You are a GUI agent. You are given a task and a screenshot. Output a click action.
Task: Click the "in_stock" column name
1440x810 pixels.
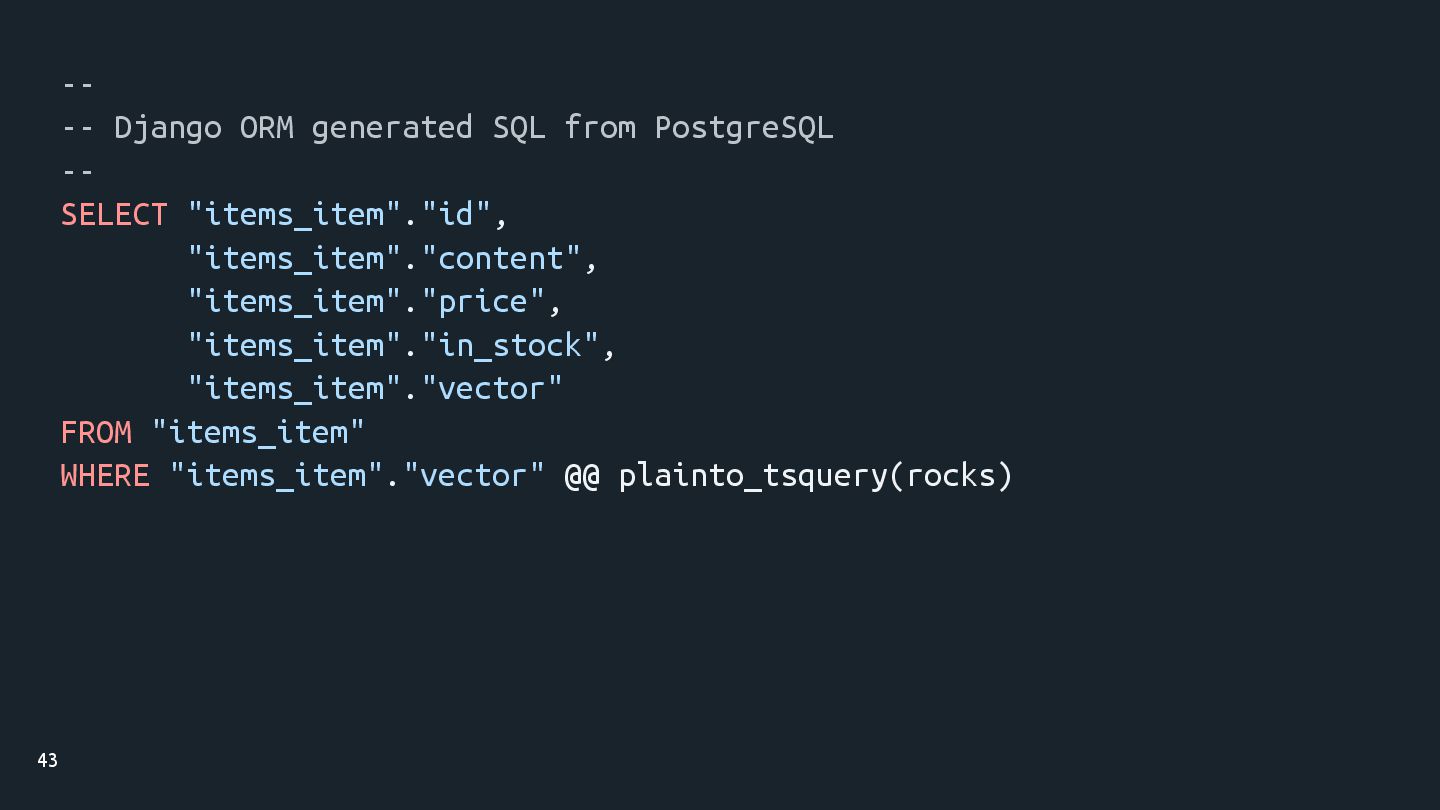click(x=510, y=345)
